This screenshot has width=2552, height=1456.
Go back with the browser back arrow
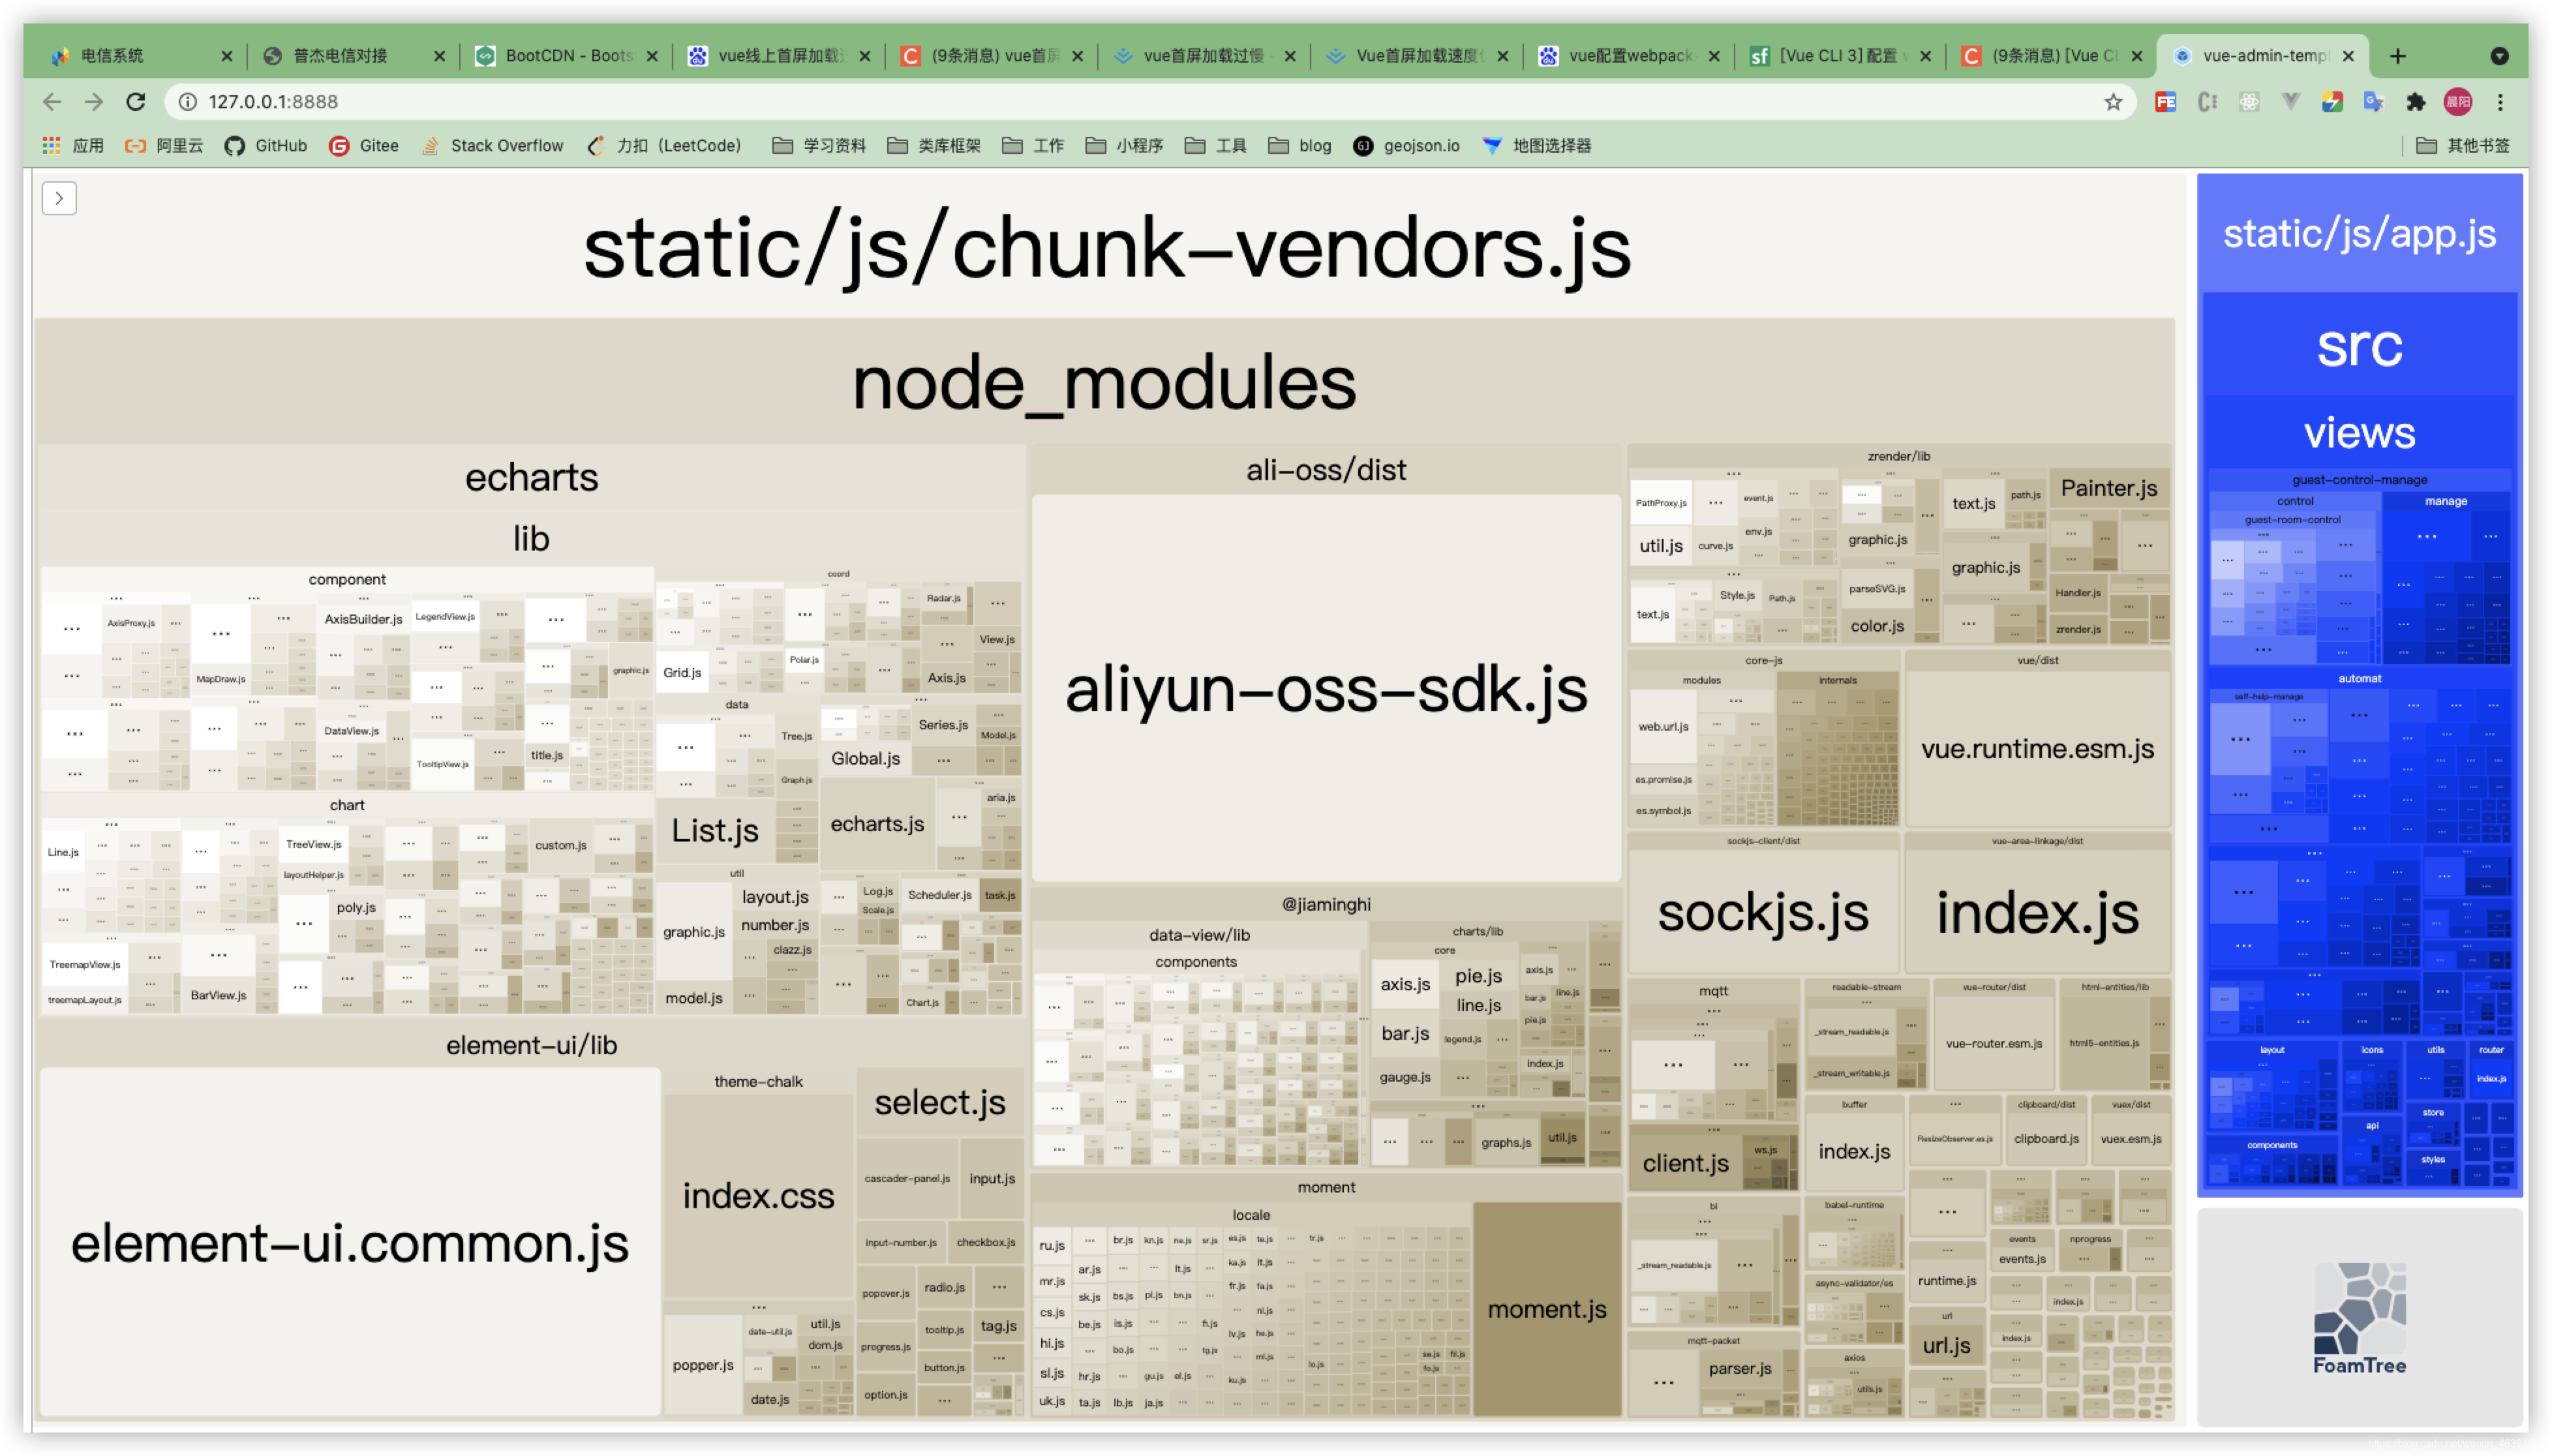coord(52,102)
